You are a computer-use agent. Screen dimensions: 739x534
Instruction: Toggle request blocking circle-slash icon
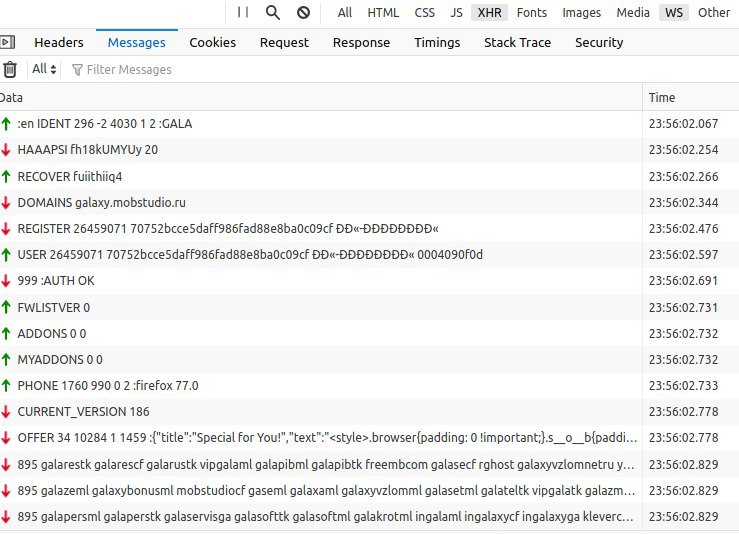pos(304,12)
